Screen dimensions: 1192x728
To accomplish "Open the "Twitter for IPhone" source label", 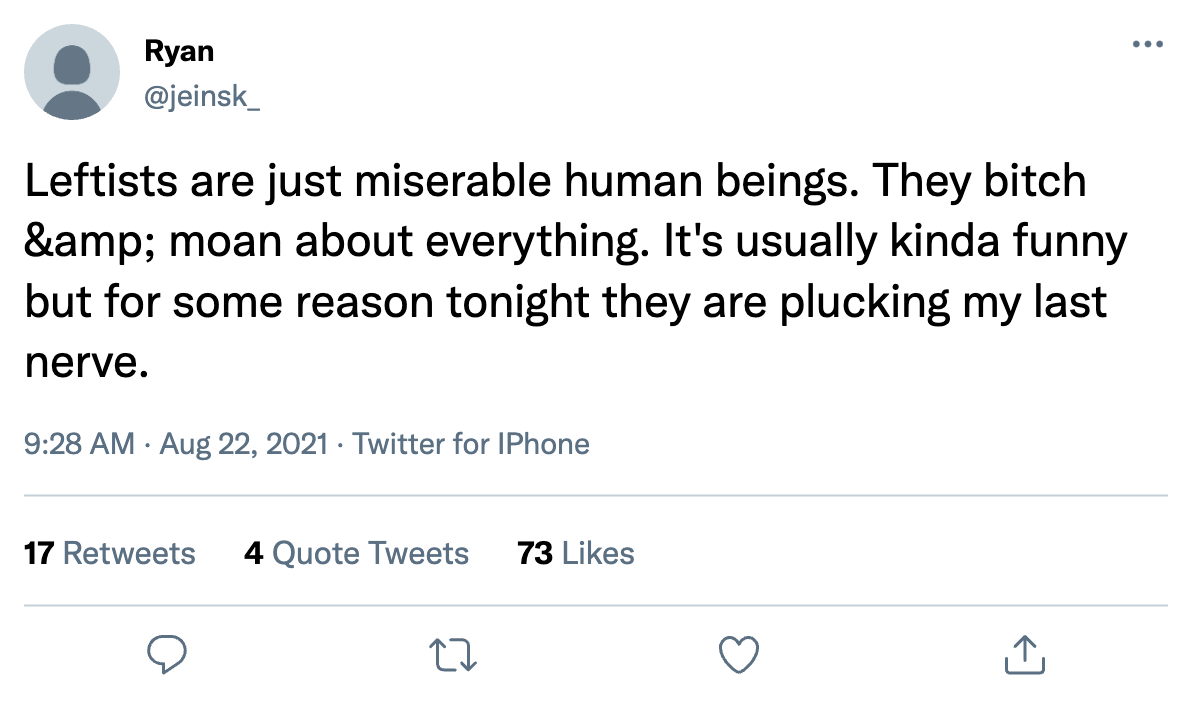I will [x=472, y=443].
